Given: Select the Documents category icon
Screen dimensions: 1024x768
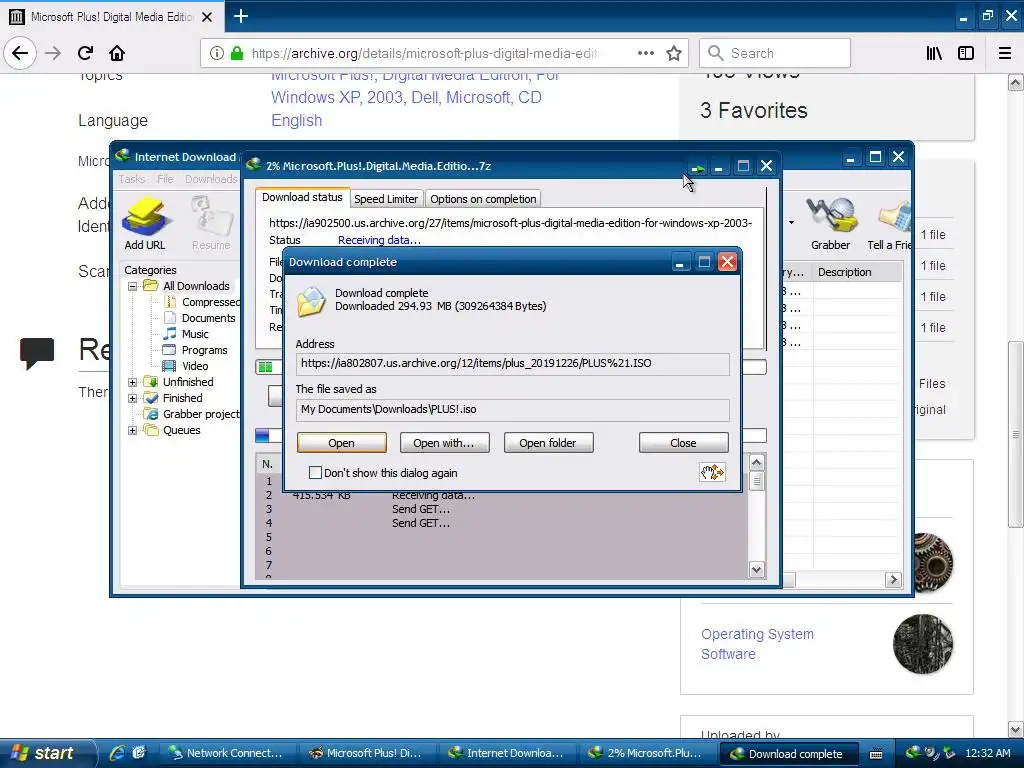Looking at the screenshot, I should coord(170,318).
